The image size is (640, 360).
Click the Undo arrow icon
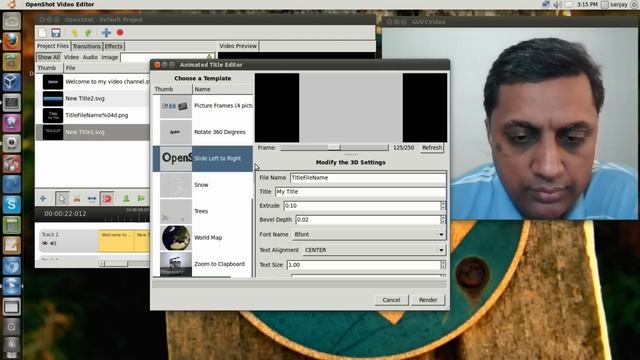click(74, 33)
